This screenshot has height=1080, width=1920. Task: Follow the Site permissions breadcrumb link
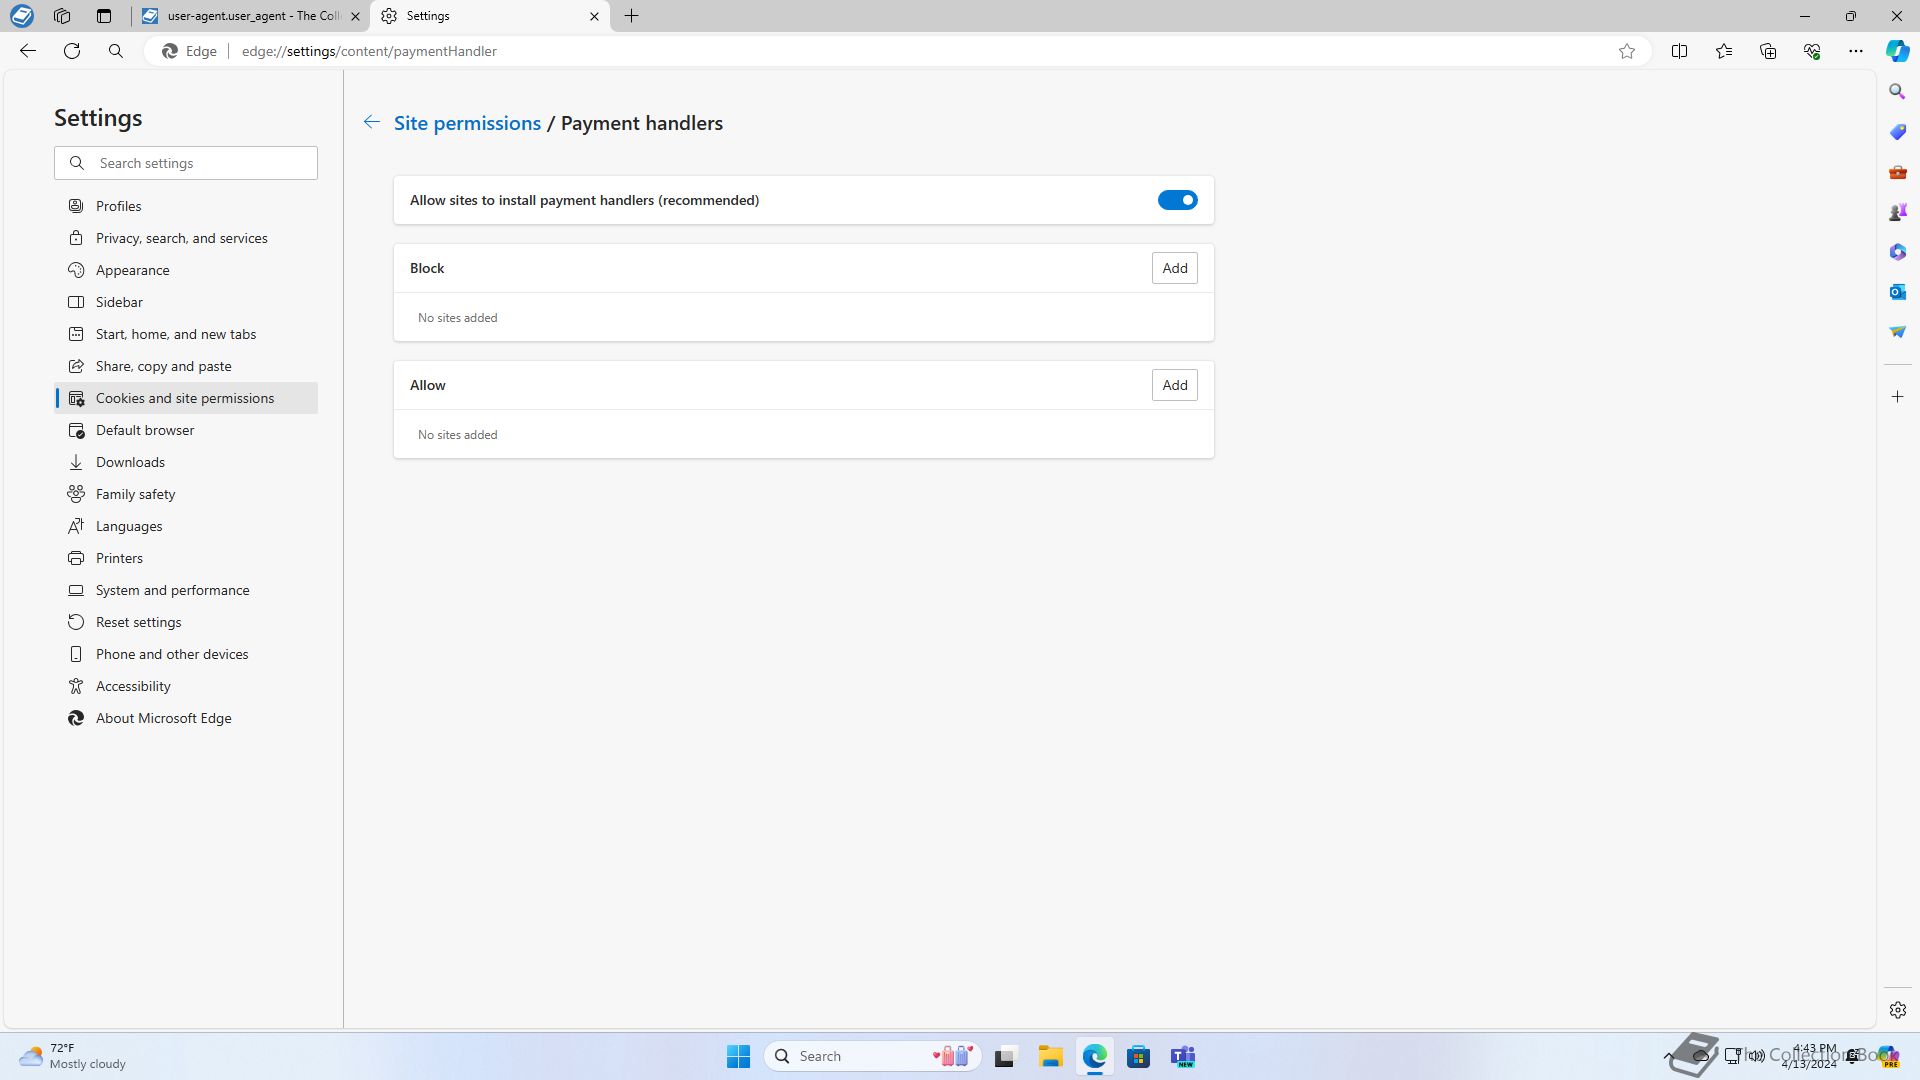pos(467,123)
